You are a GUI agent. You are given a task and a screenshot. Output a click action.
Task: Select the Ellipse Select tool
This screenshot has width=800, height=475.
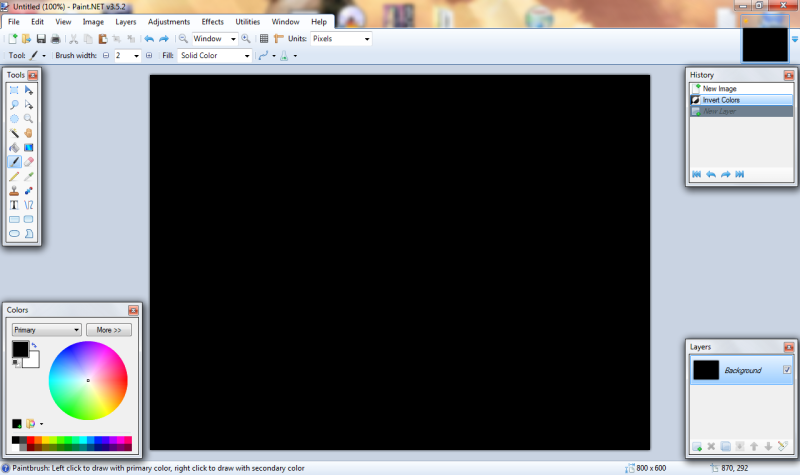pyautogui.click(x=14, y=119)
